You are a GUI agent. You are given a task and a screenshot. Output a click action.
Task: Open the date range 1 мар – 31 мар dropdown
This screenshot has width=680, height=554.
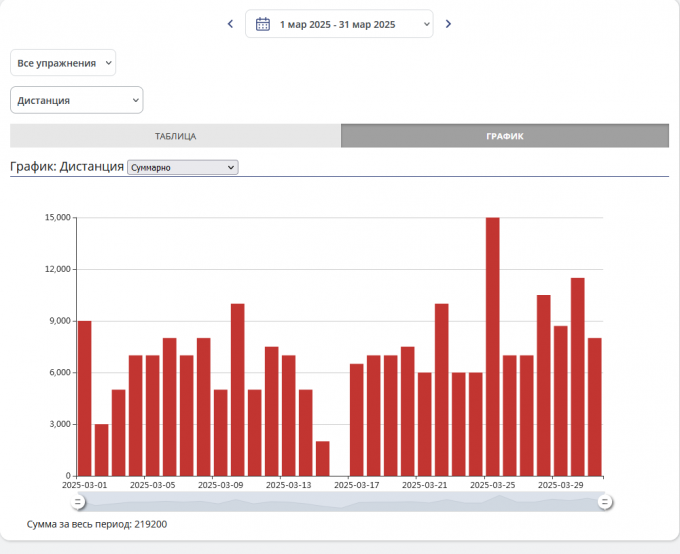pos(339,24)
